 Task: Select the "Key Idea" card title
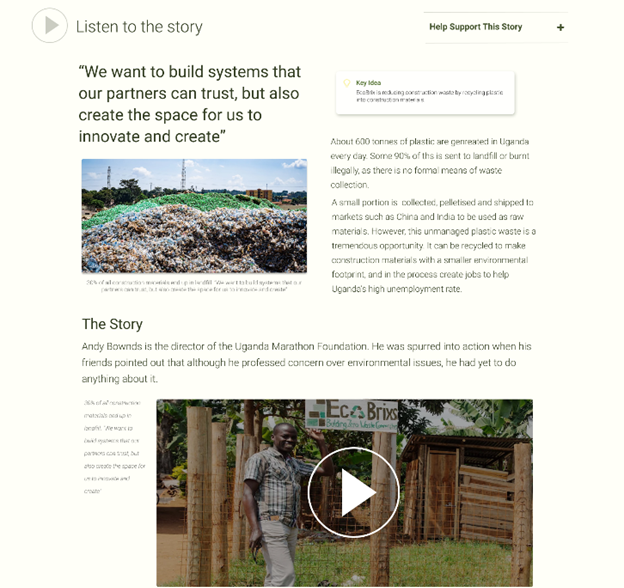[369, 83]
